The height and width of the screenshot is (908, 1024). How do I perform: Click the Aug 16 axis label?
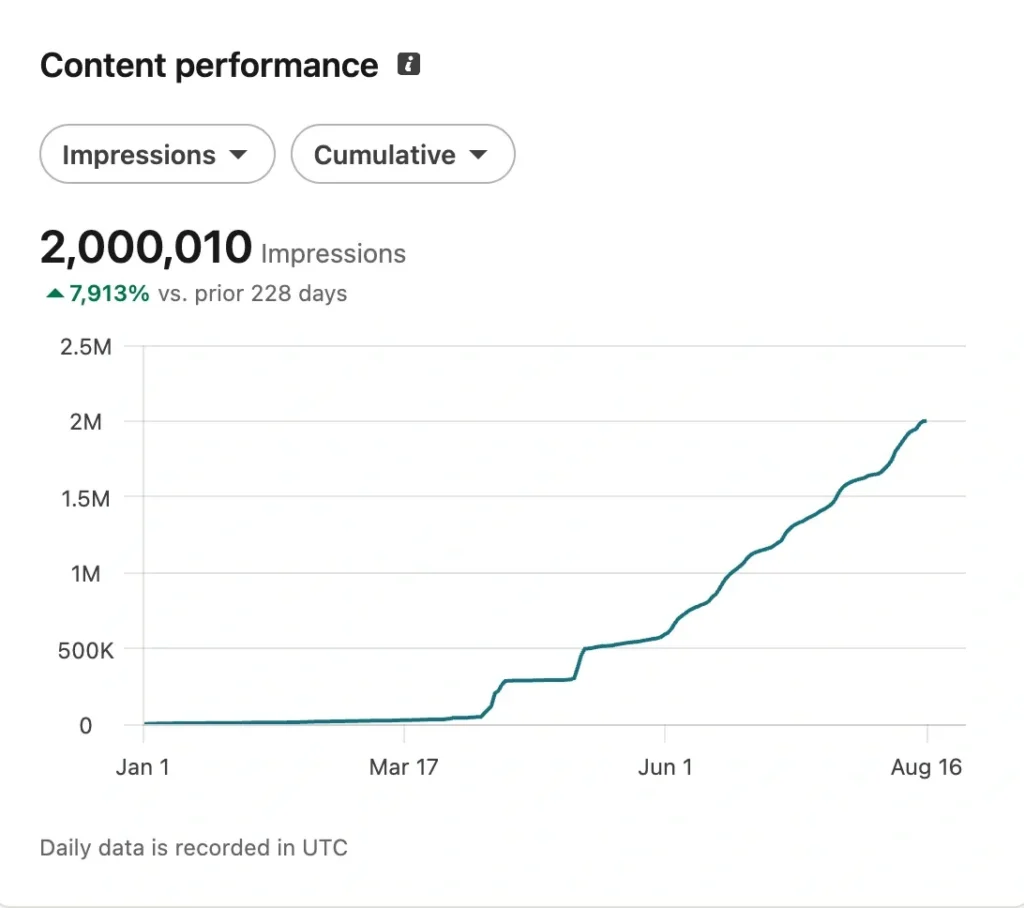[926, 767]
